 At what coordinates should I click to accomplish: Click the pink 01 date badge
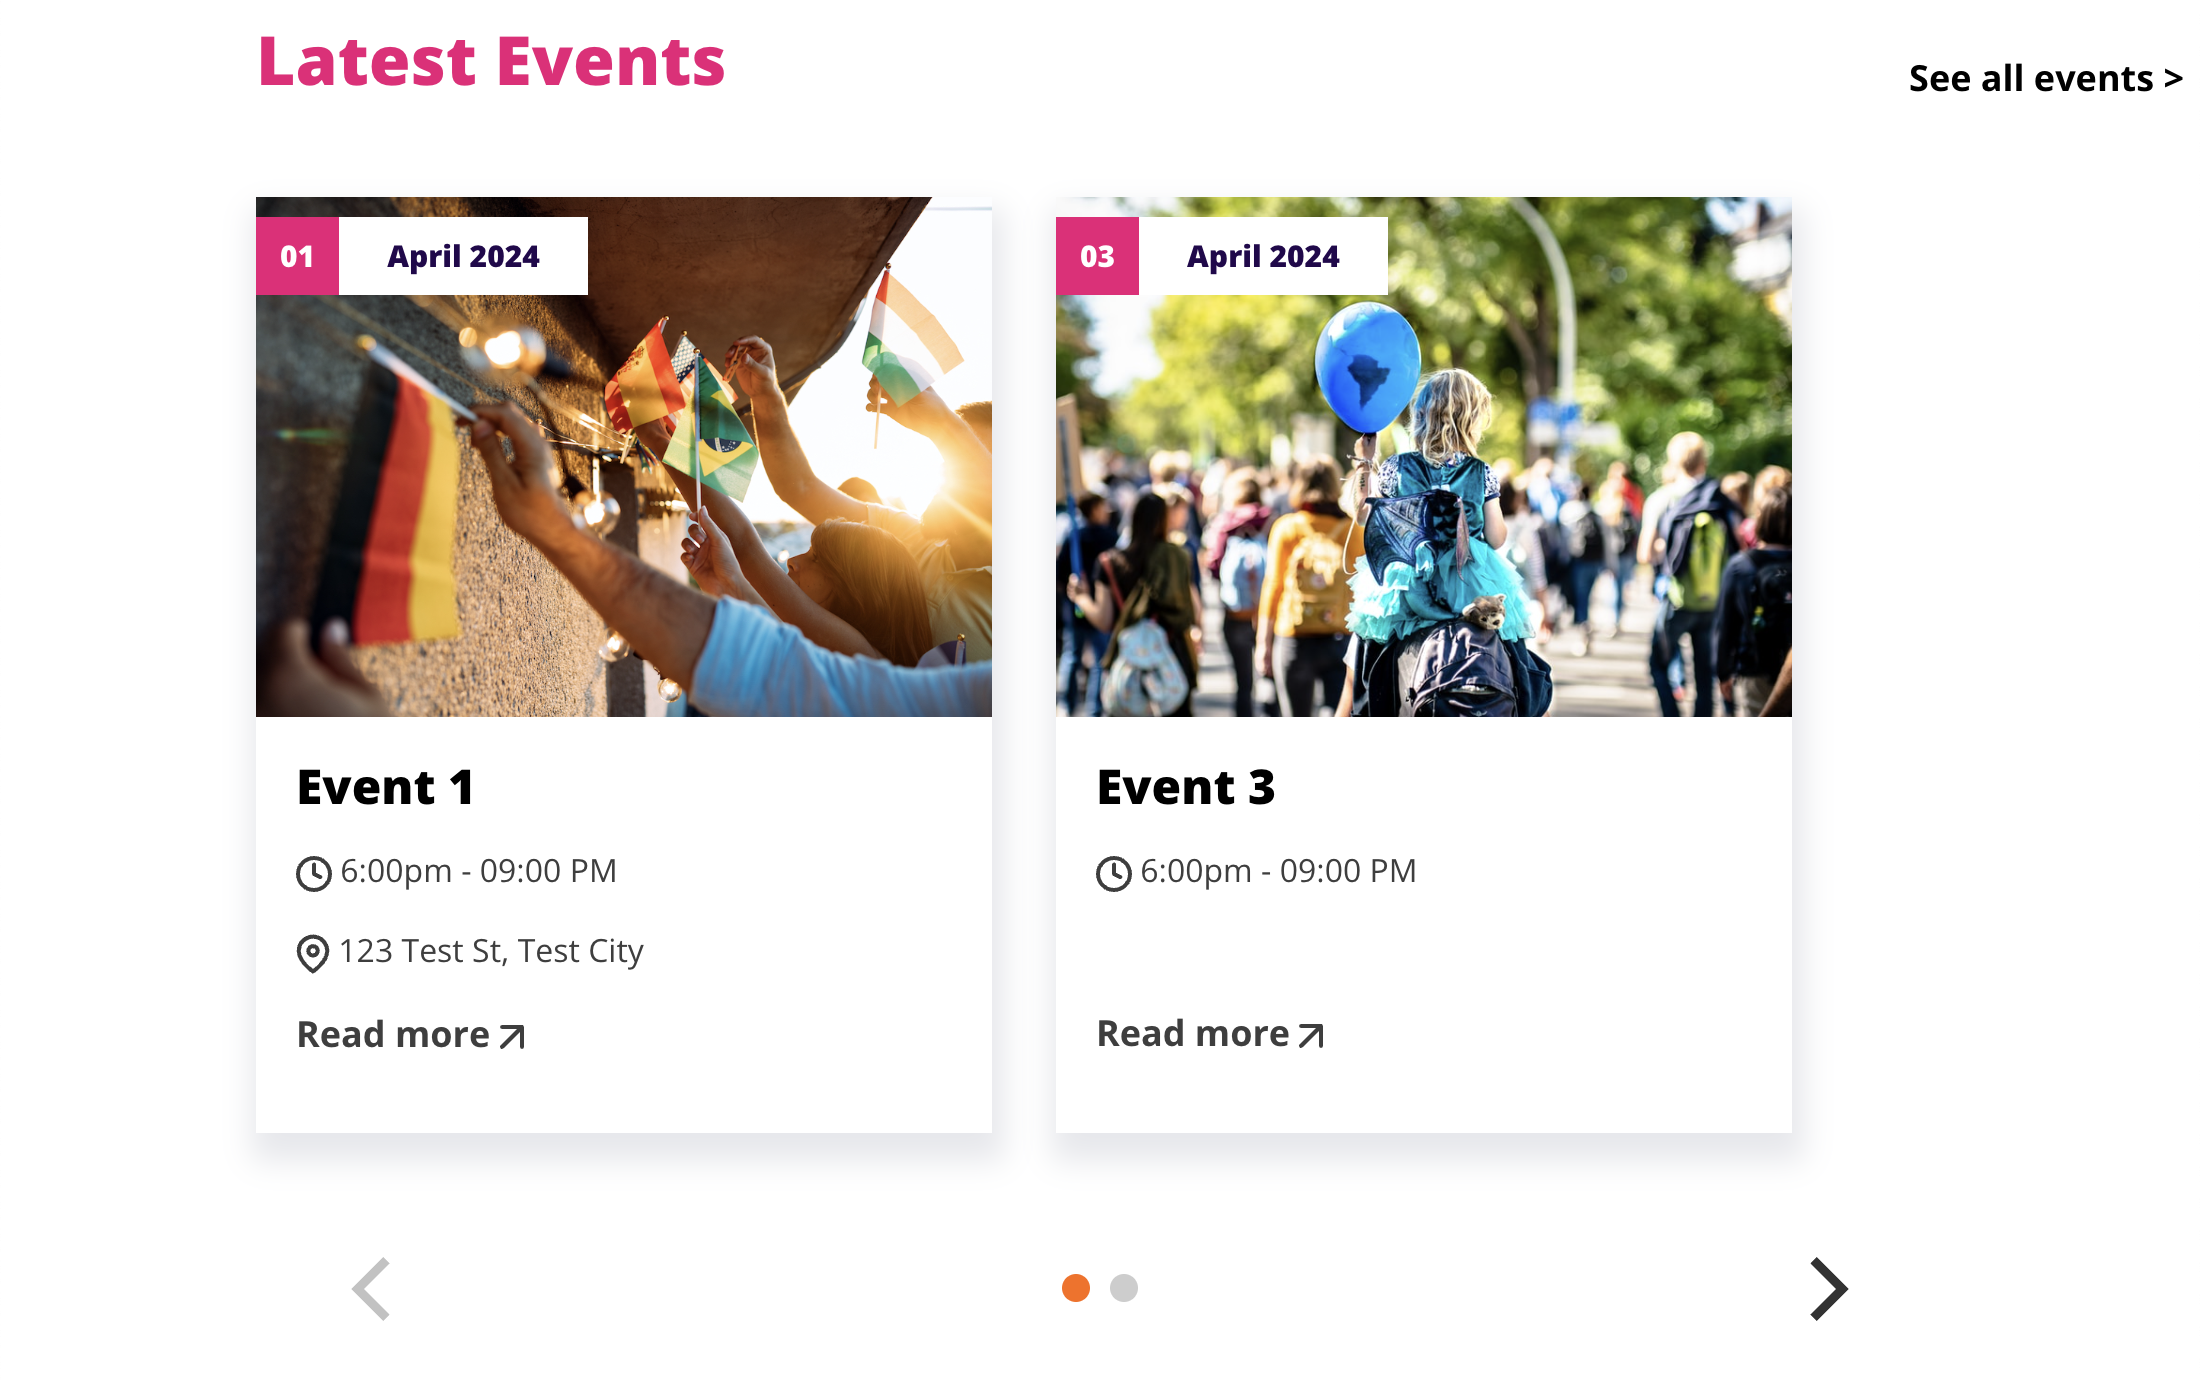click(x=297, y=256)
